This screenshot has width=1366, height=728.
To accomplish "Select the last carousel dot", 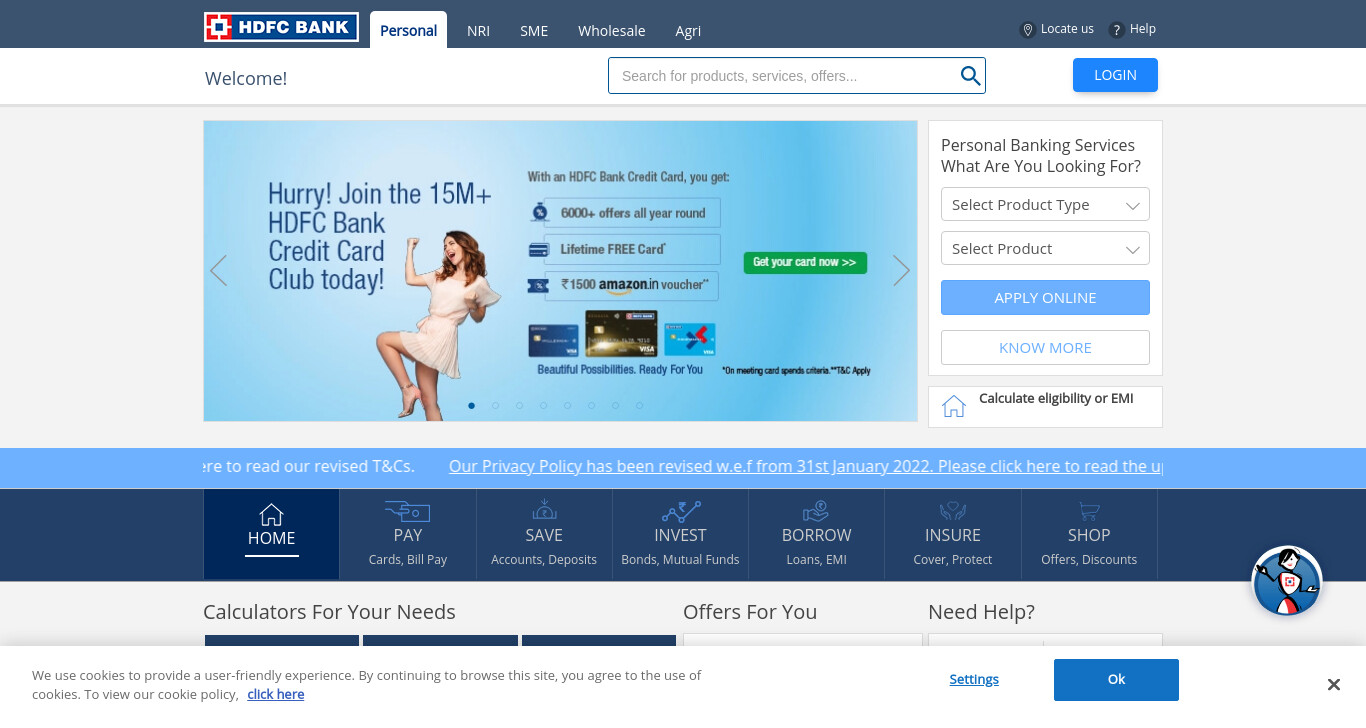I will tap(640, 405).
